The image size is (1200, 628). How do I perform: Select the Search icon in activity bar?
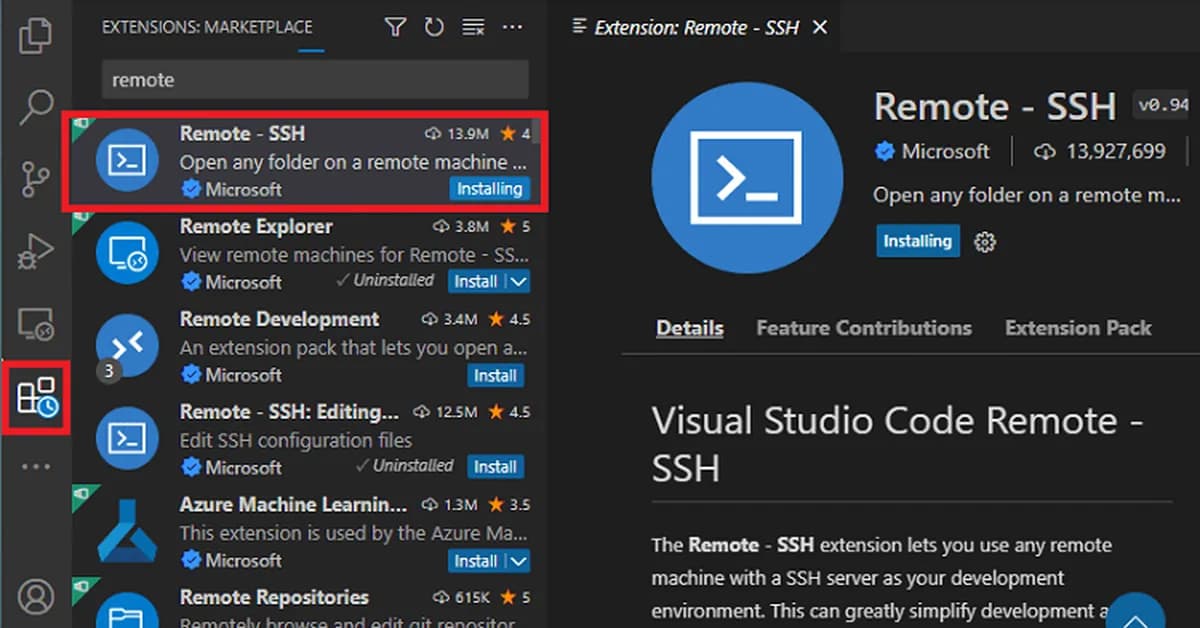(x=36, y=105)
